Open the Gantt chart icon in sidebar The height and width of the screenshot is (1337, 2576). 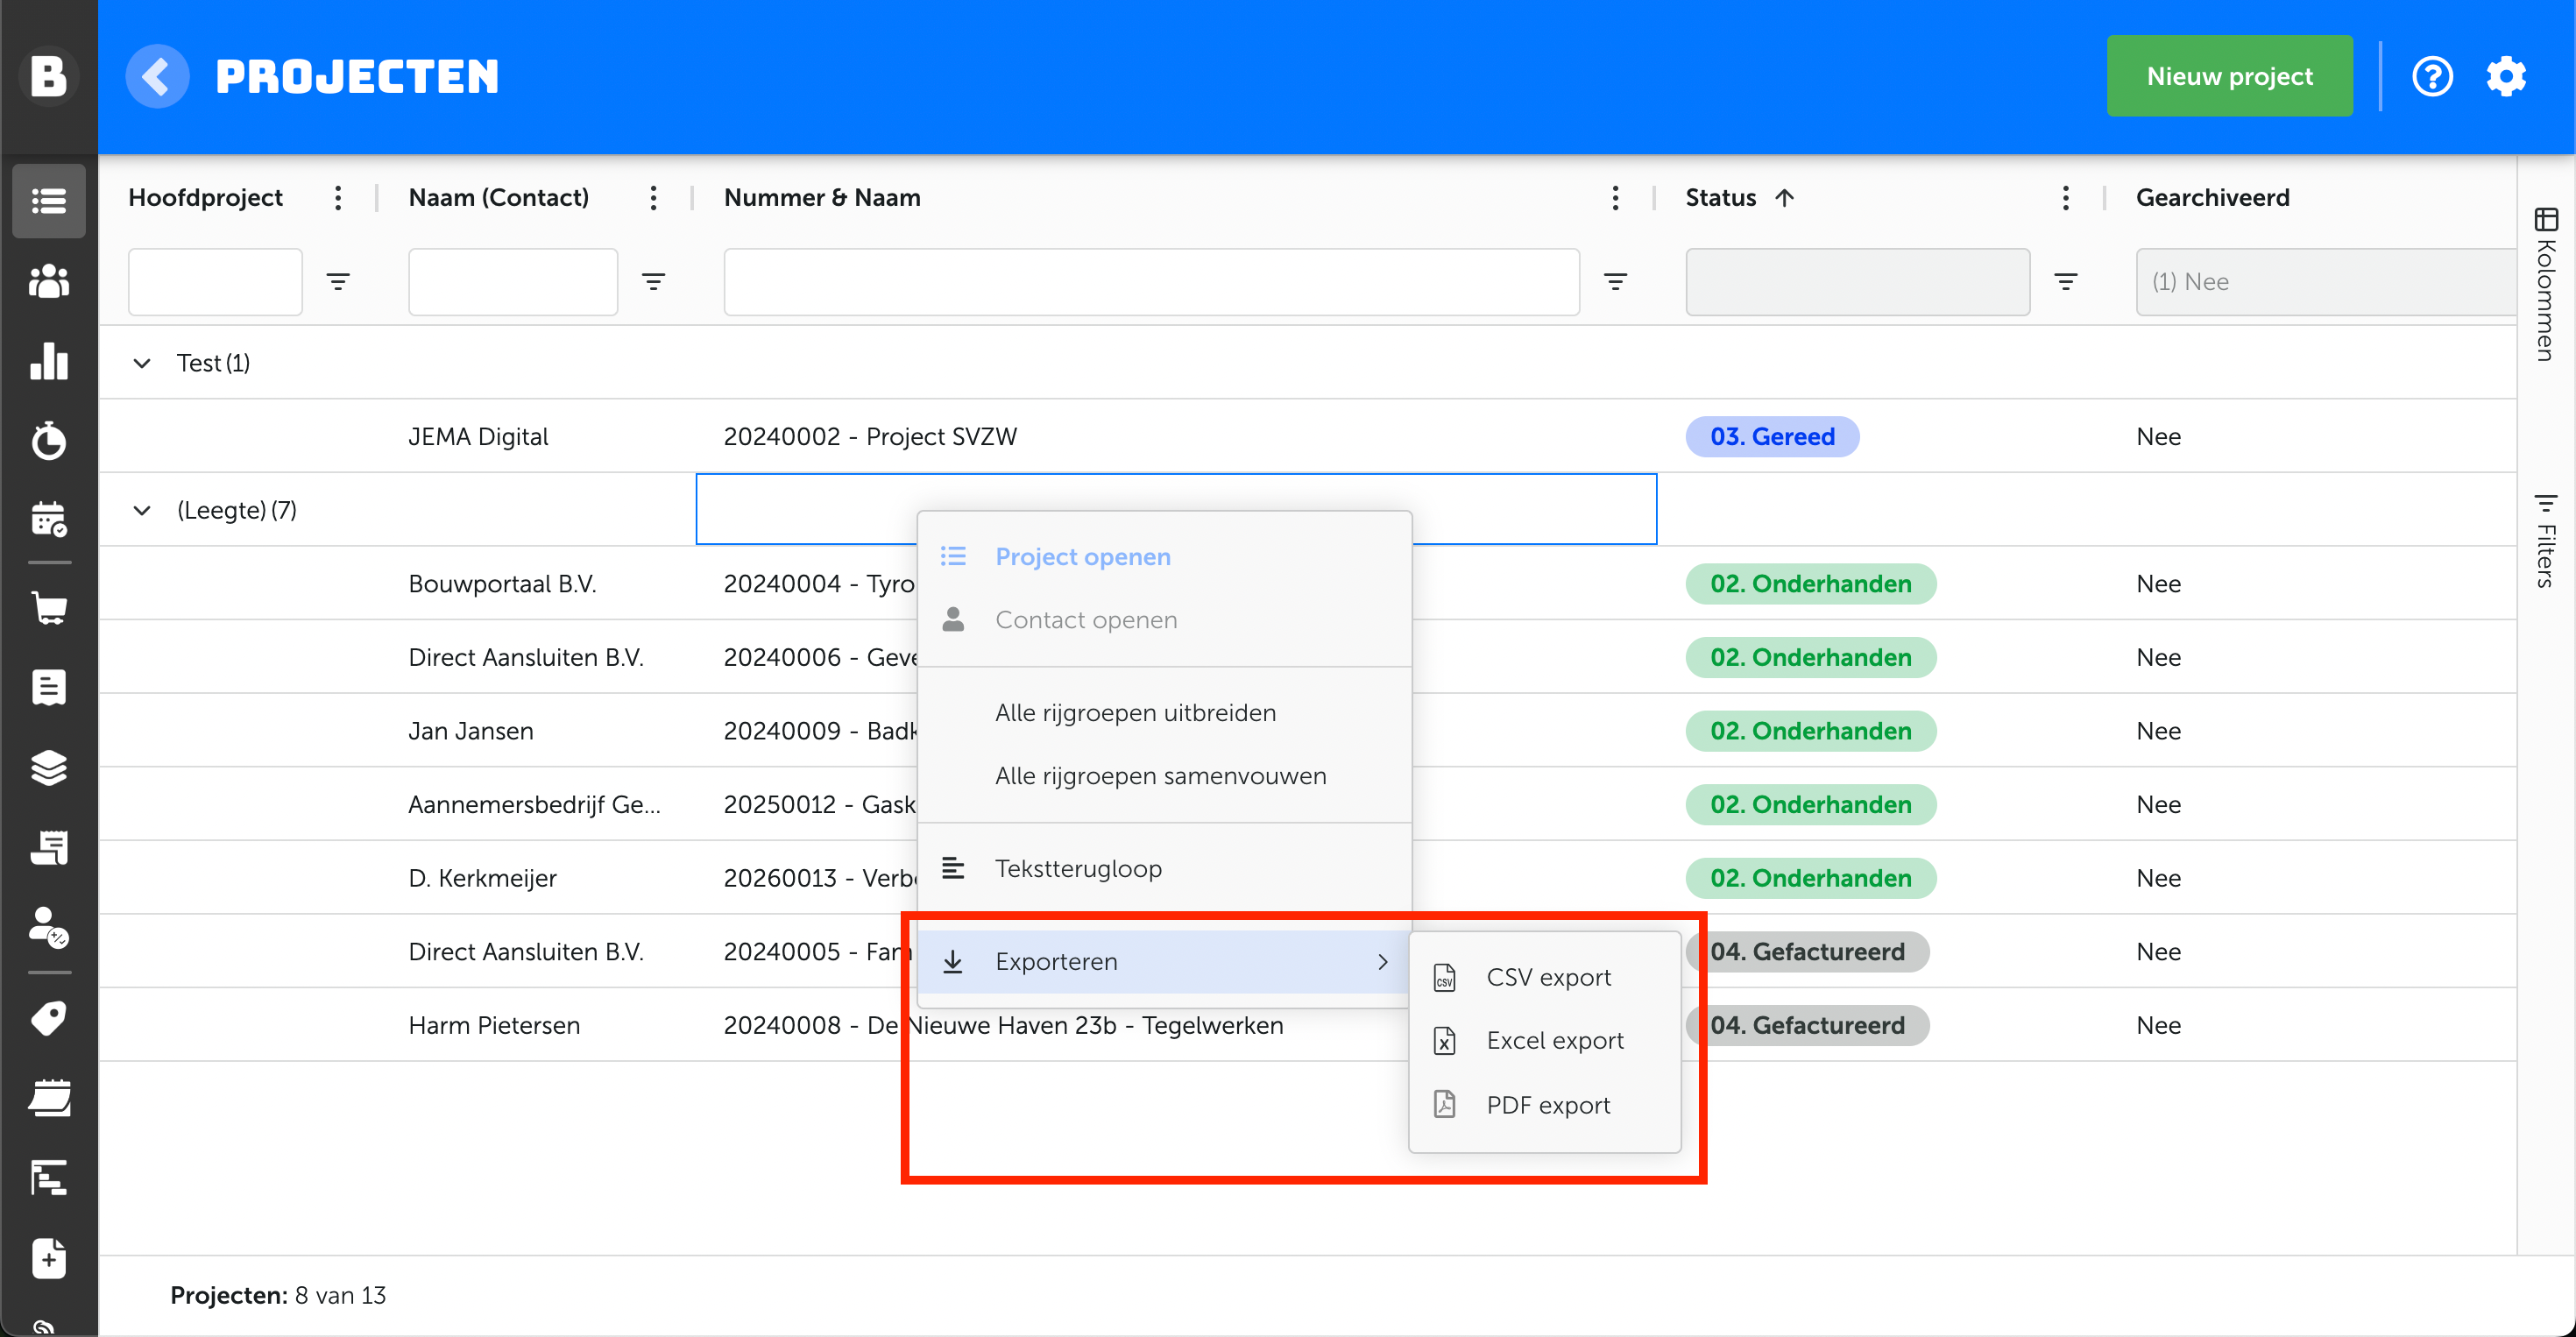(x=48, y=1178)
